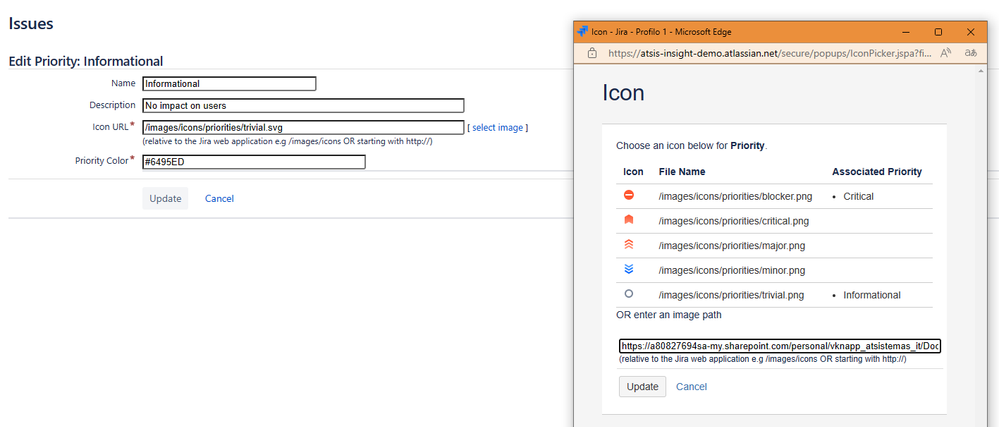
Task: Click the lock icon in the address bar
Action: pyautogui.click(x=592, y=54)
